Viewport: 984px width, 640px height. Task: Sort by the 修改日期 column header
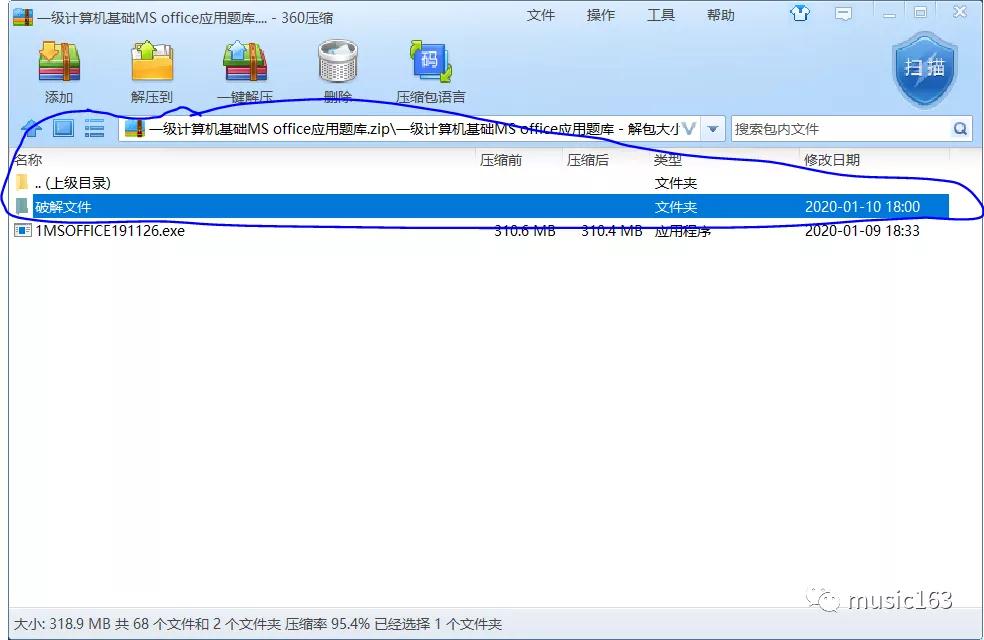pos(832,160)
